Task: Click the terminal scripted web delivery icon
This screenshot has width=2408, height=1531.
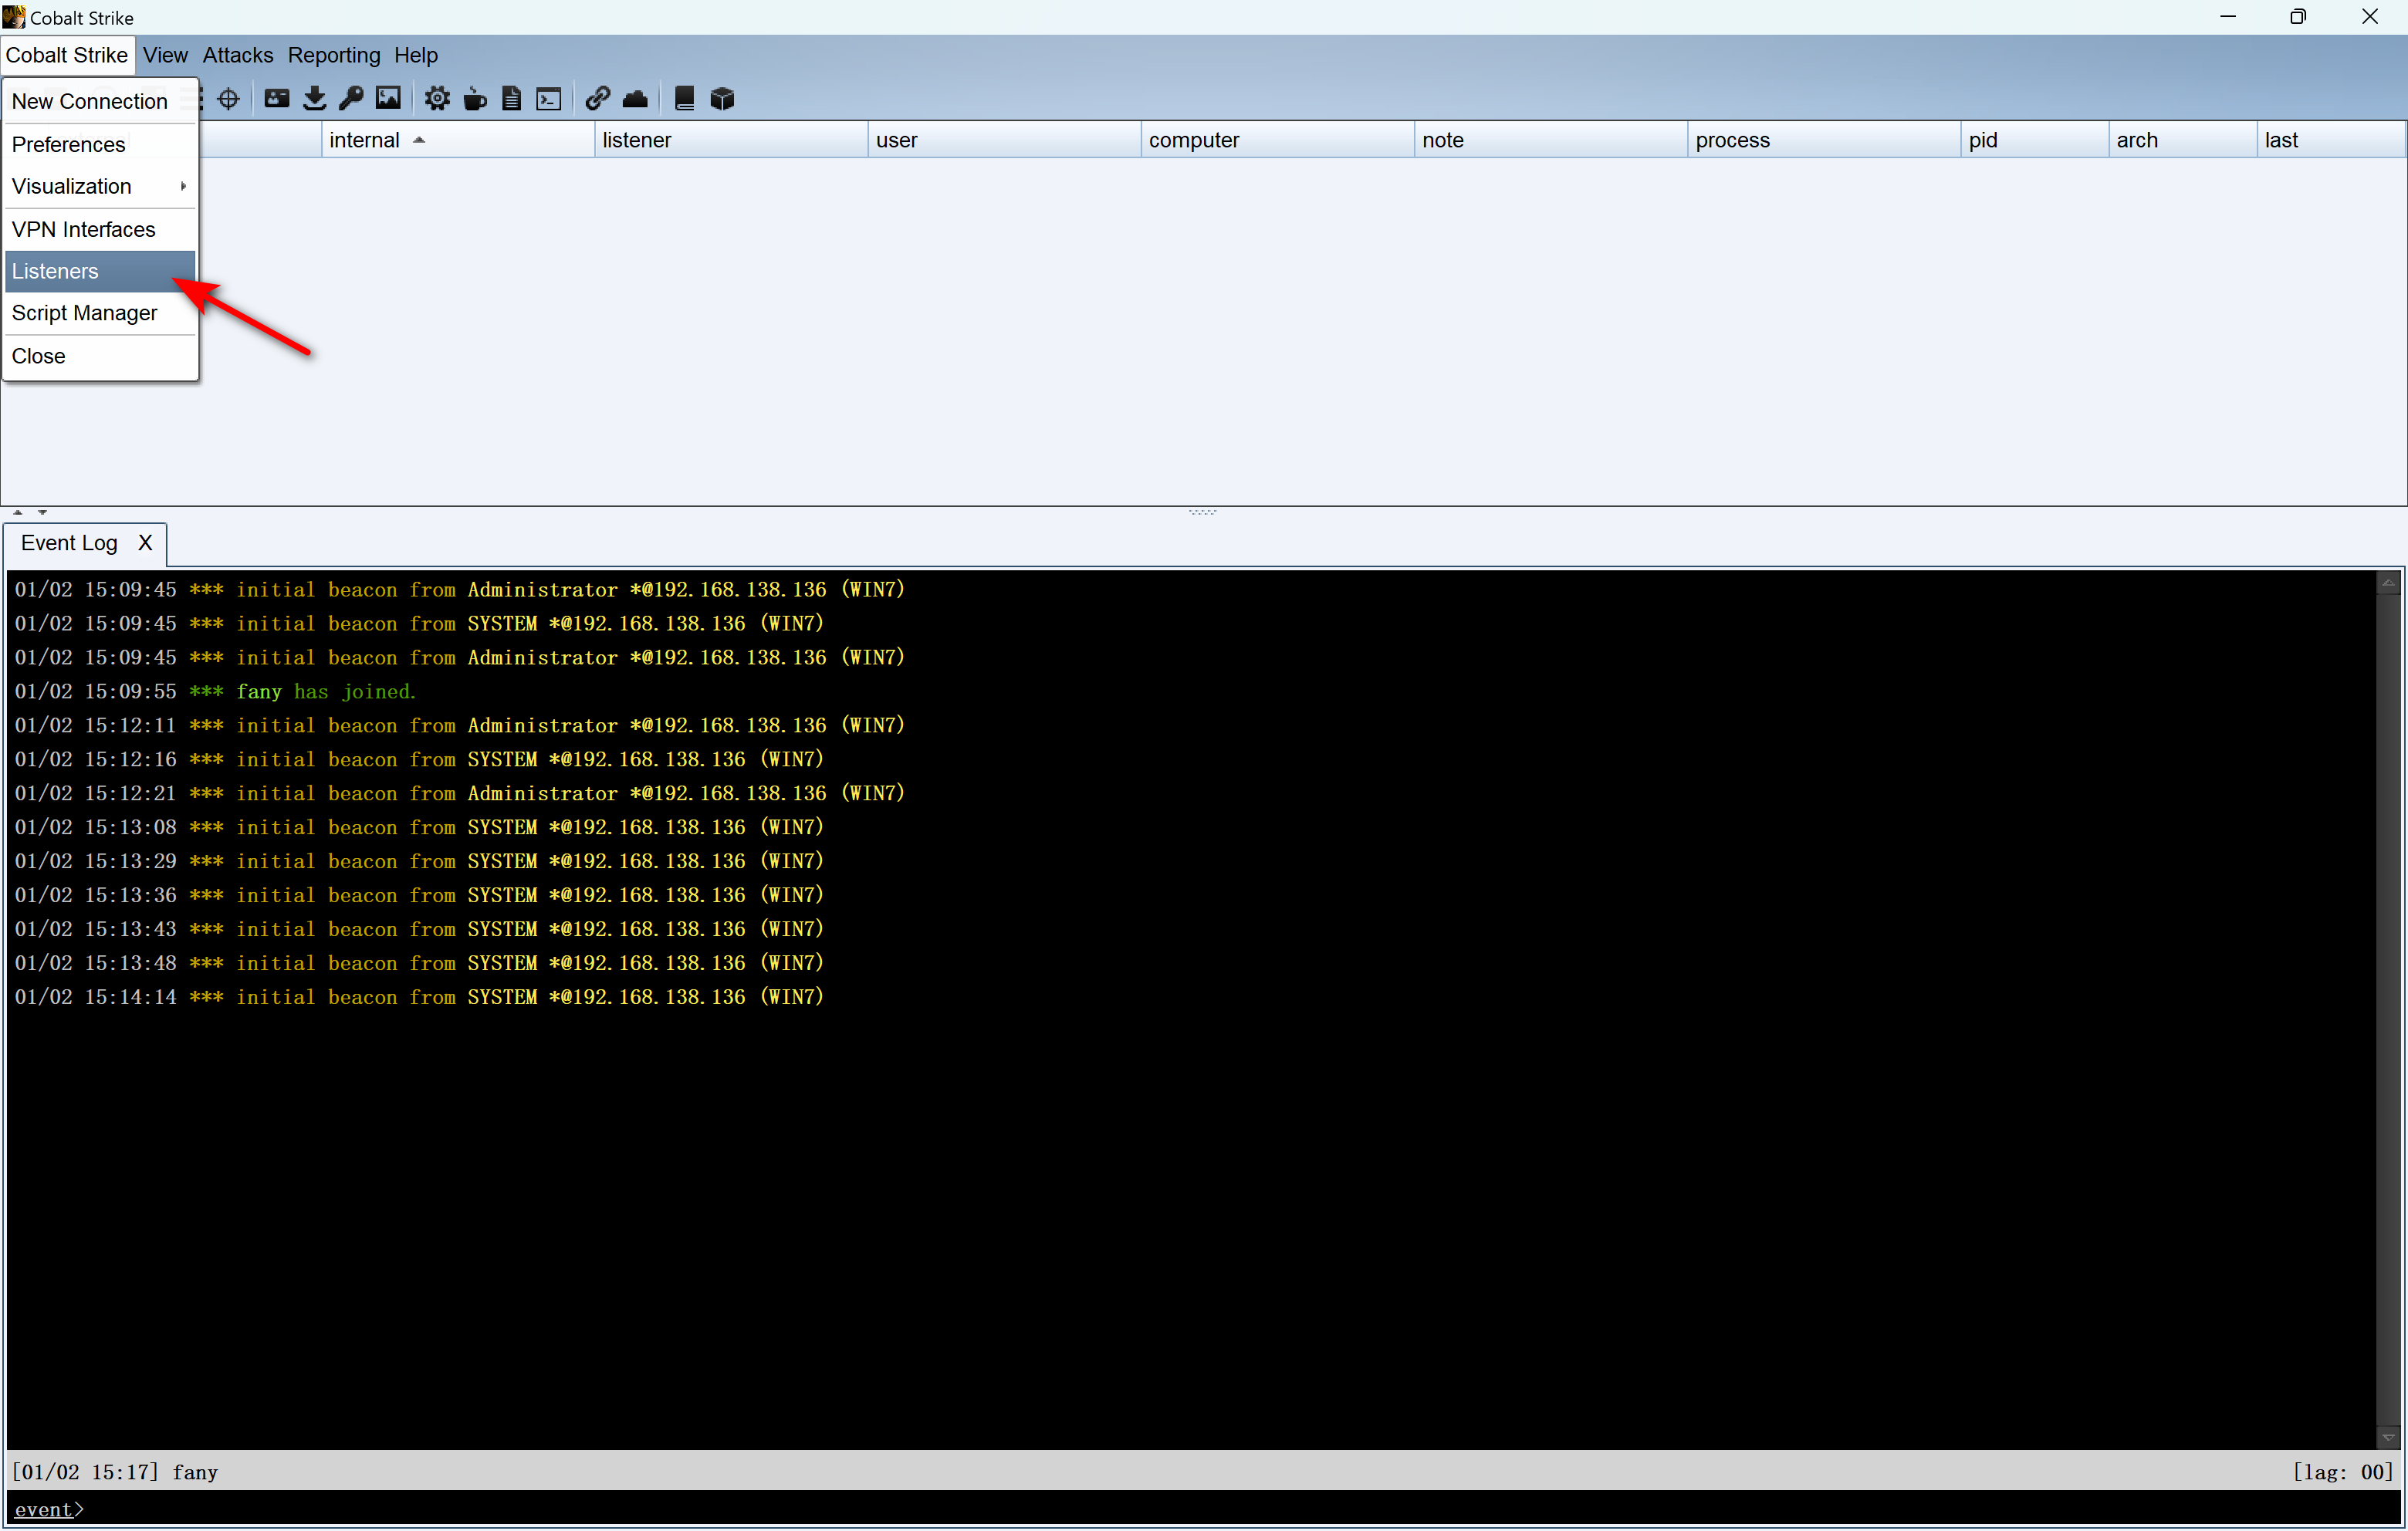Action: (x=549, y=98)
